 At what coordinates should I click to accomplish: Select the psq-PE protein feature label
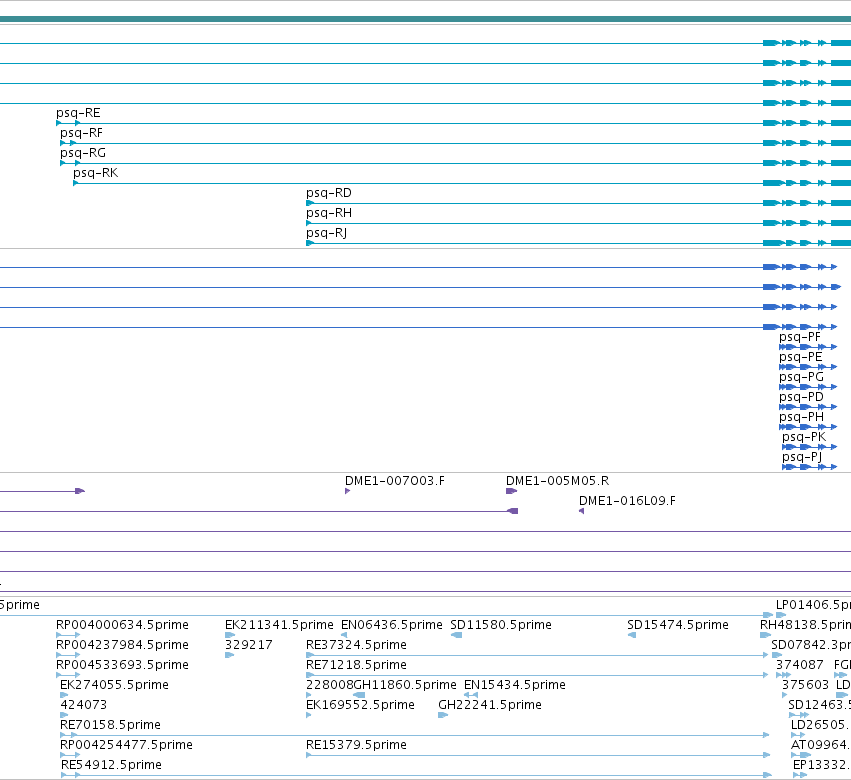(801, 357)
